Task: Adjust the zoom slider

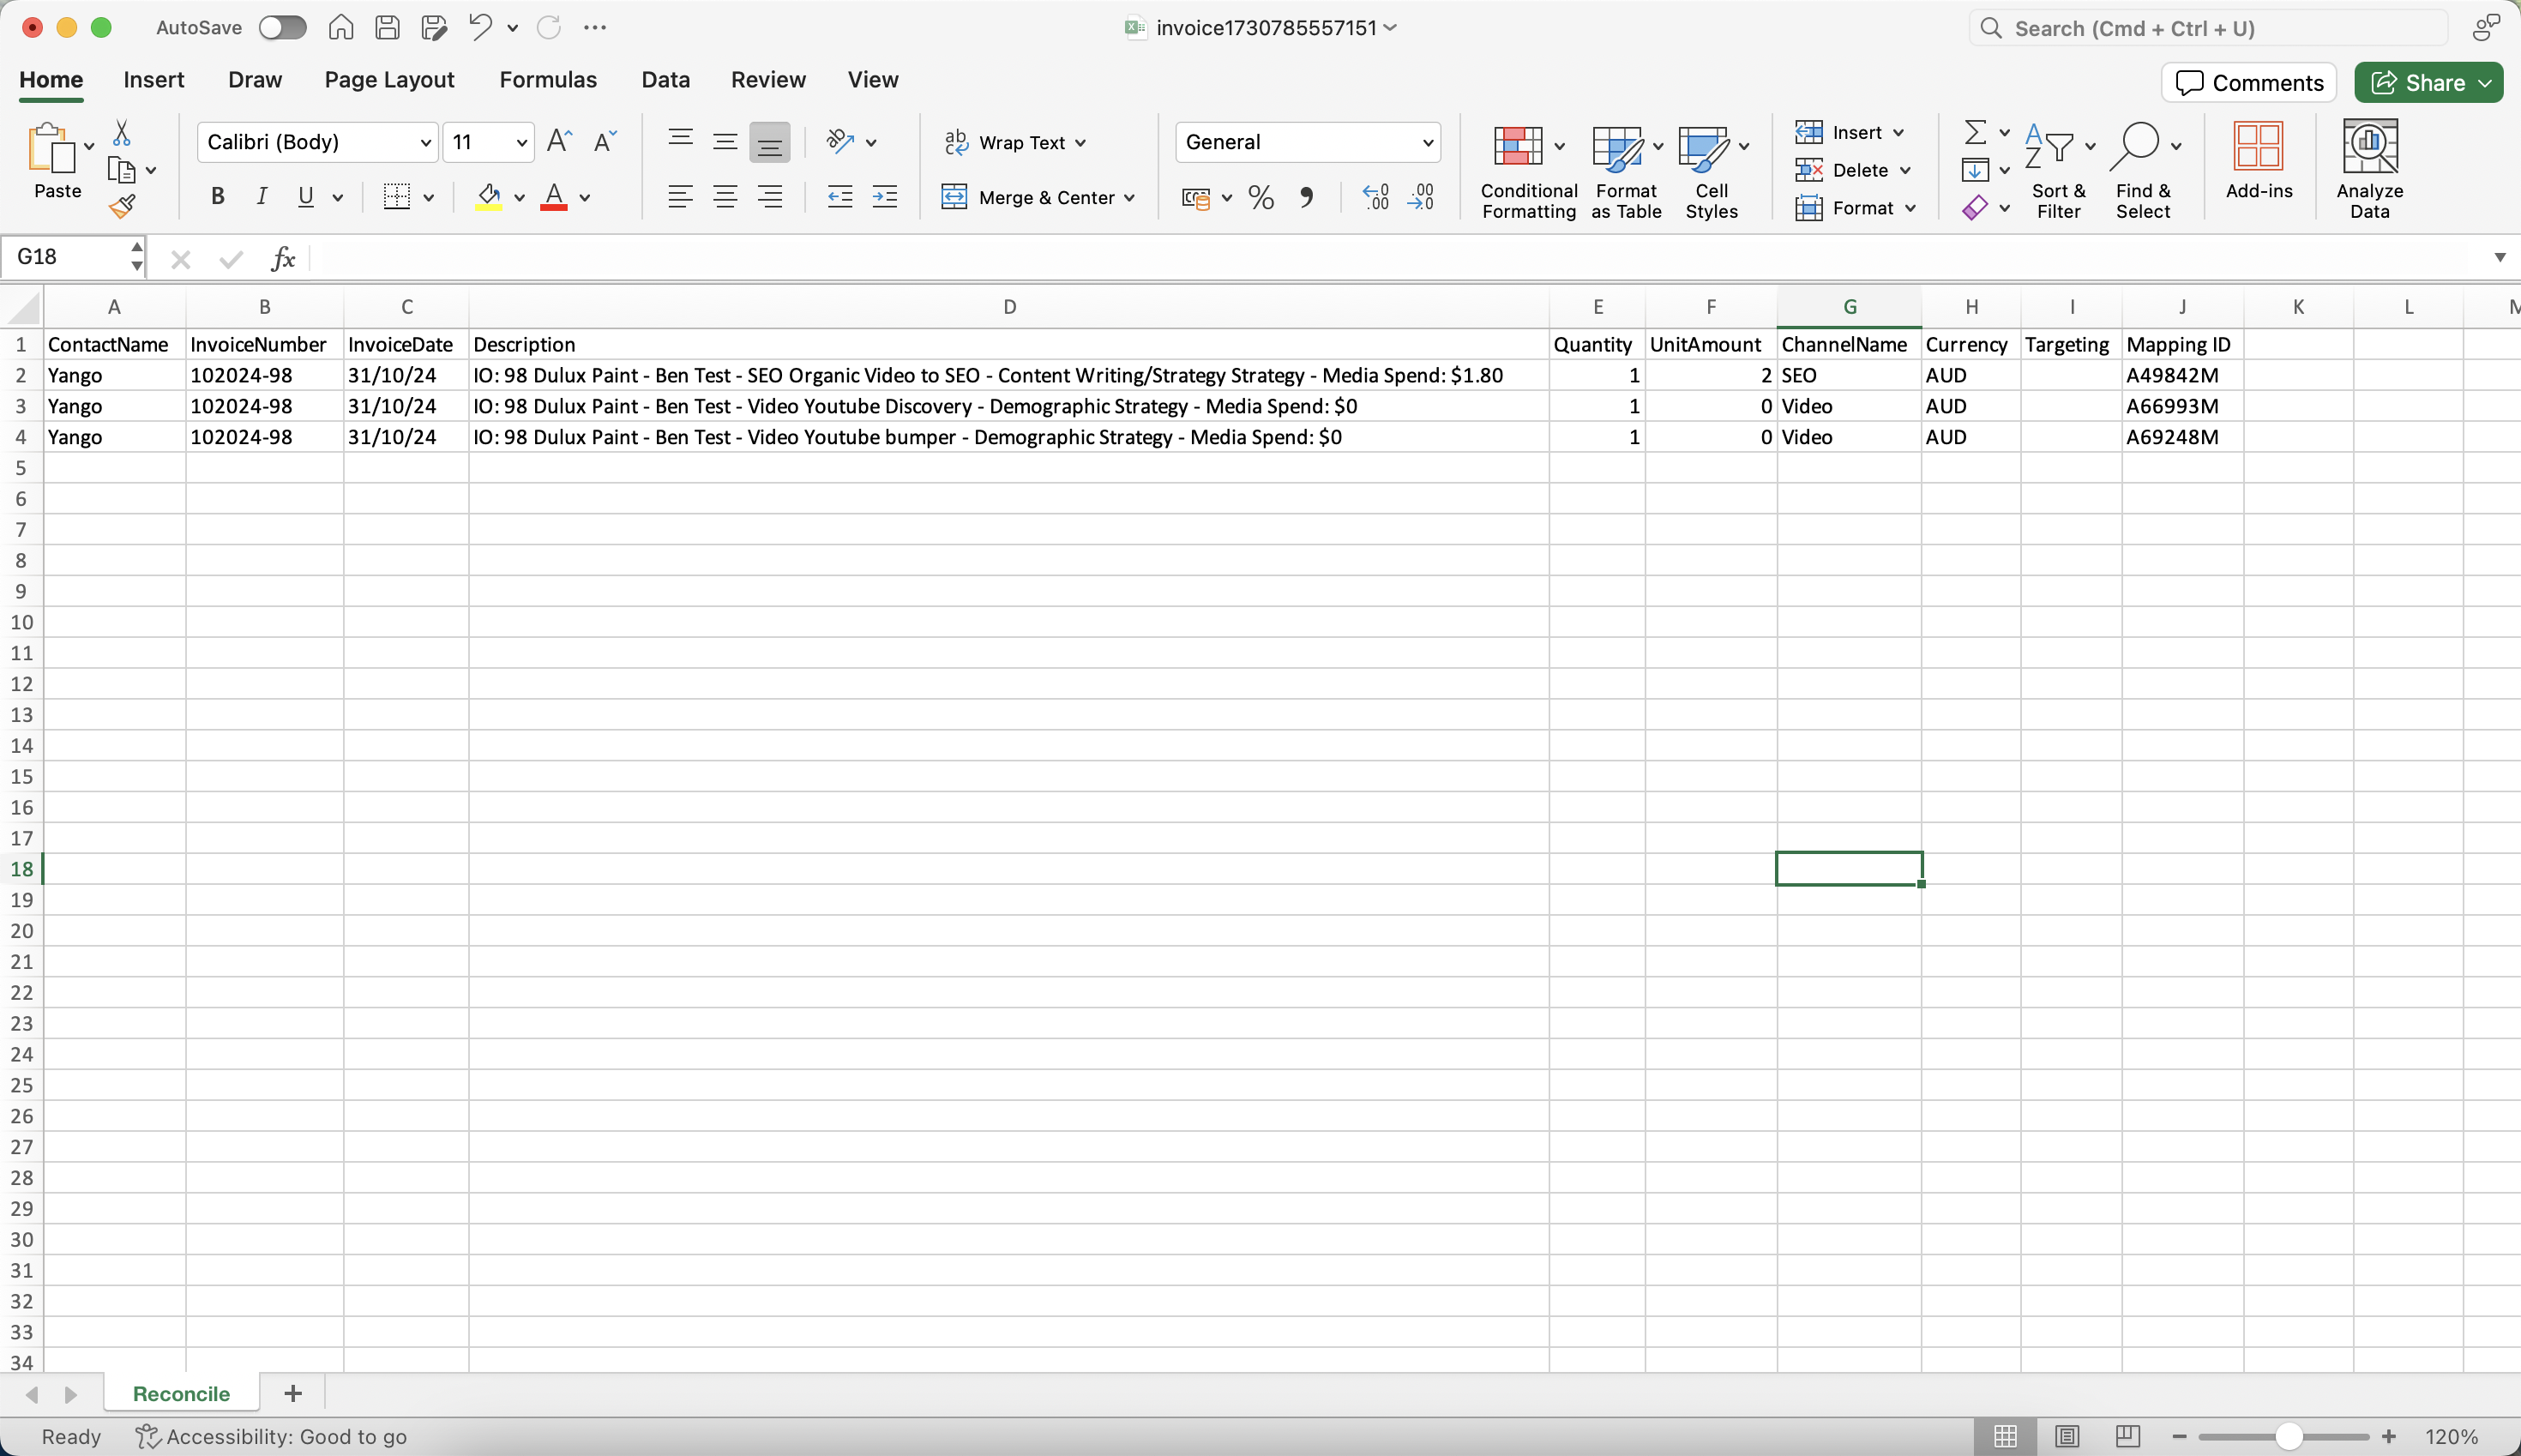Action: (x=2288, y=1437)
